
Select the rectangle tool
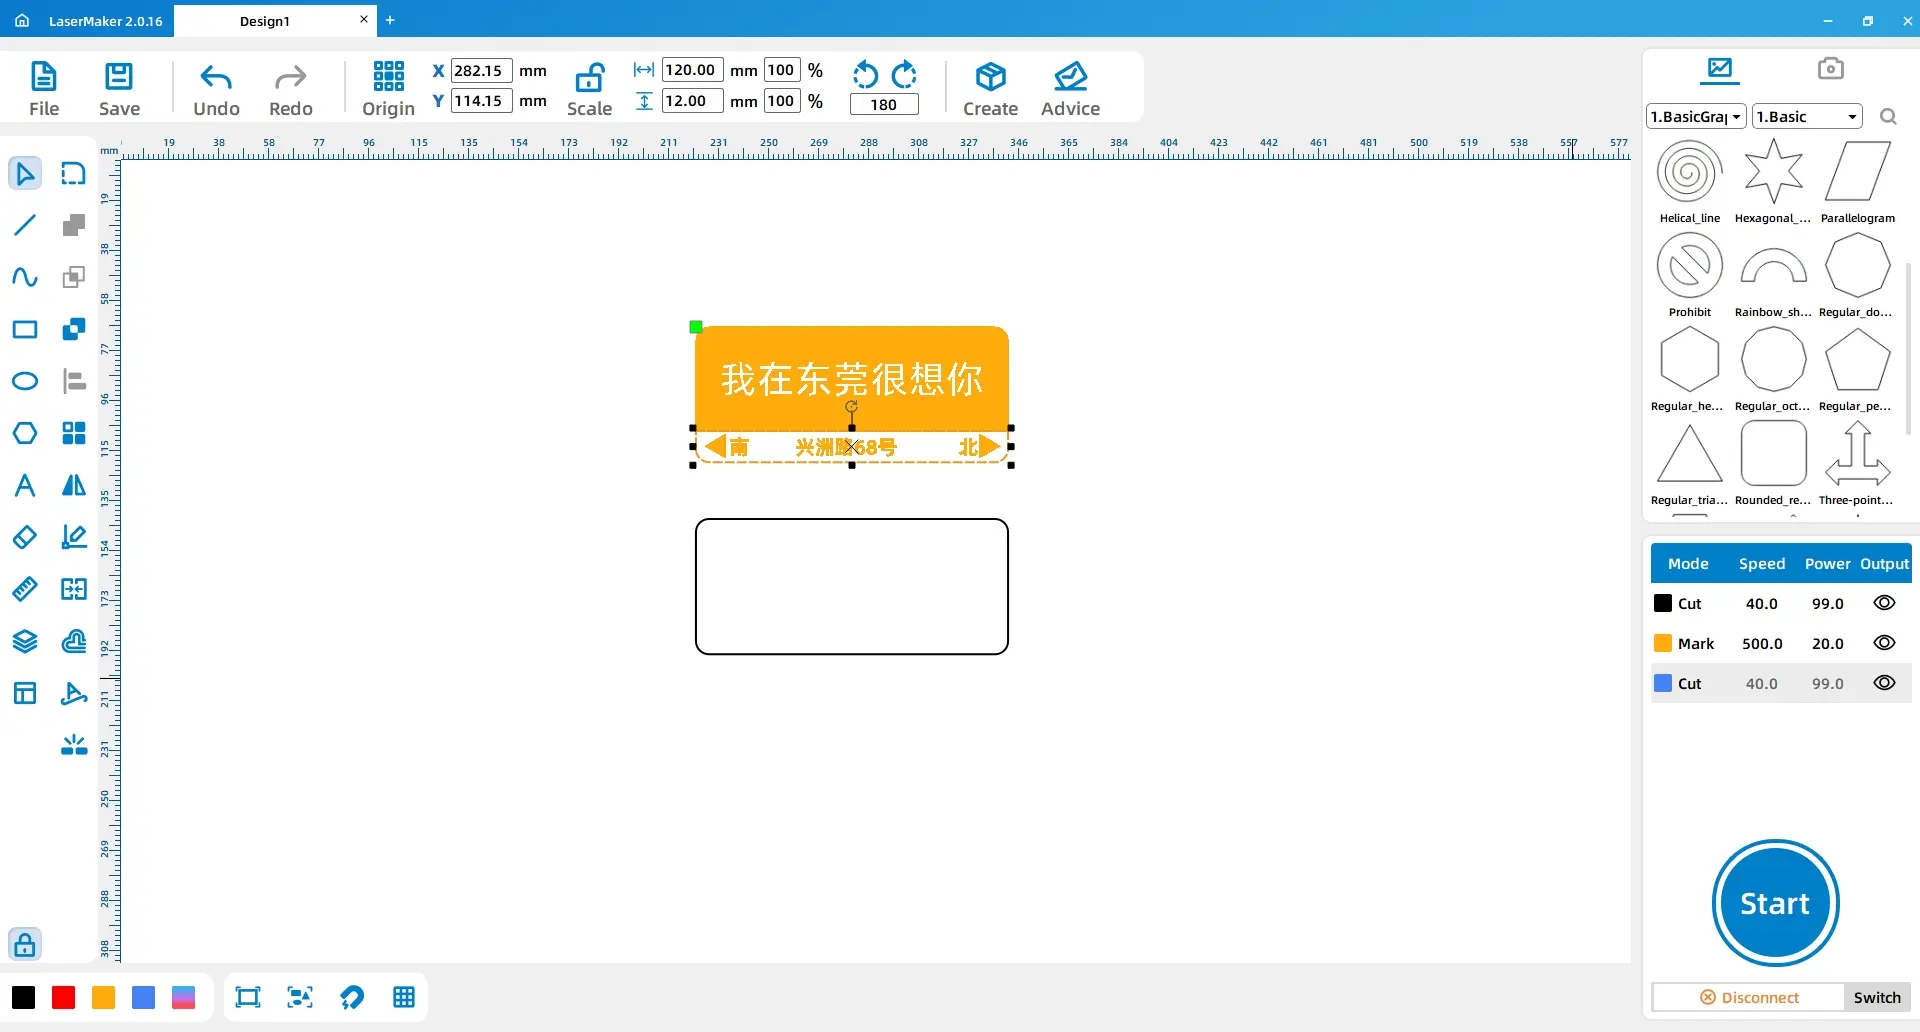coord(25,329)
